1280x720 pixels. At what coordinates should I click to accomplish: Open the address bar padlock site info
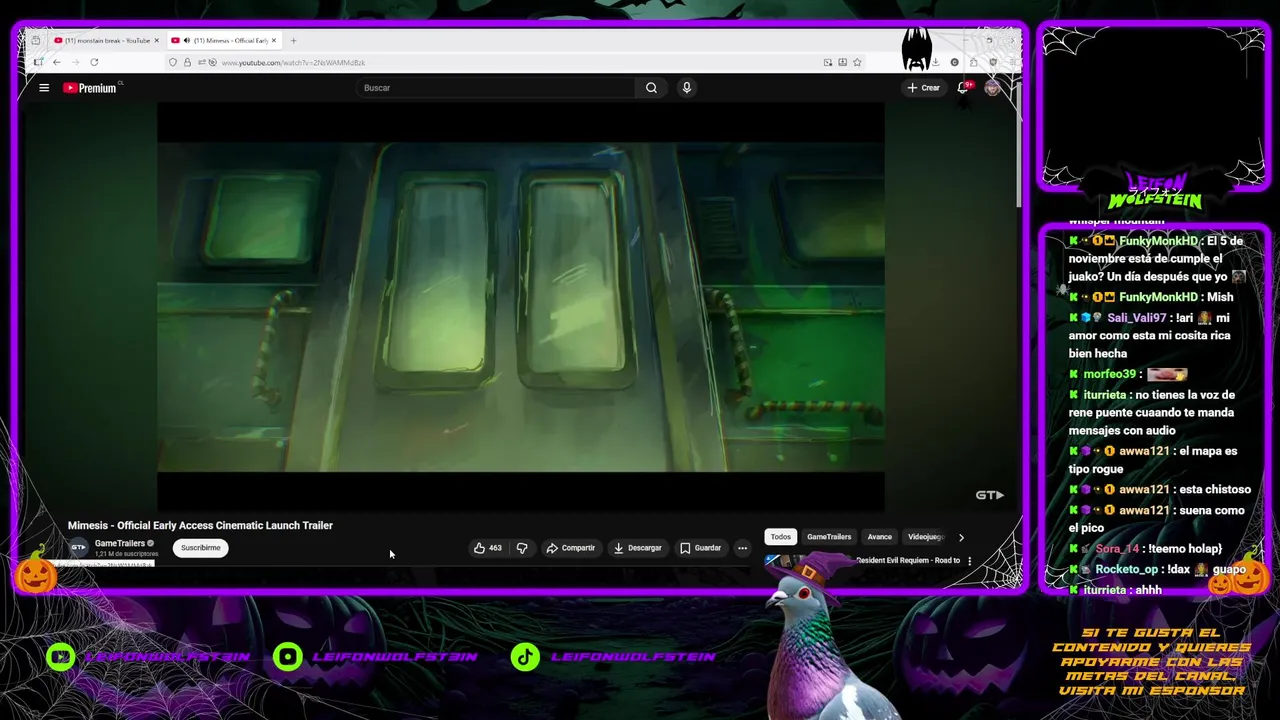tap(187, 63)
